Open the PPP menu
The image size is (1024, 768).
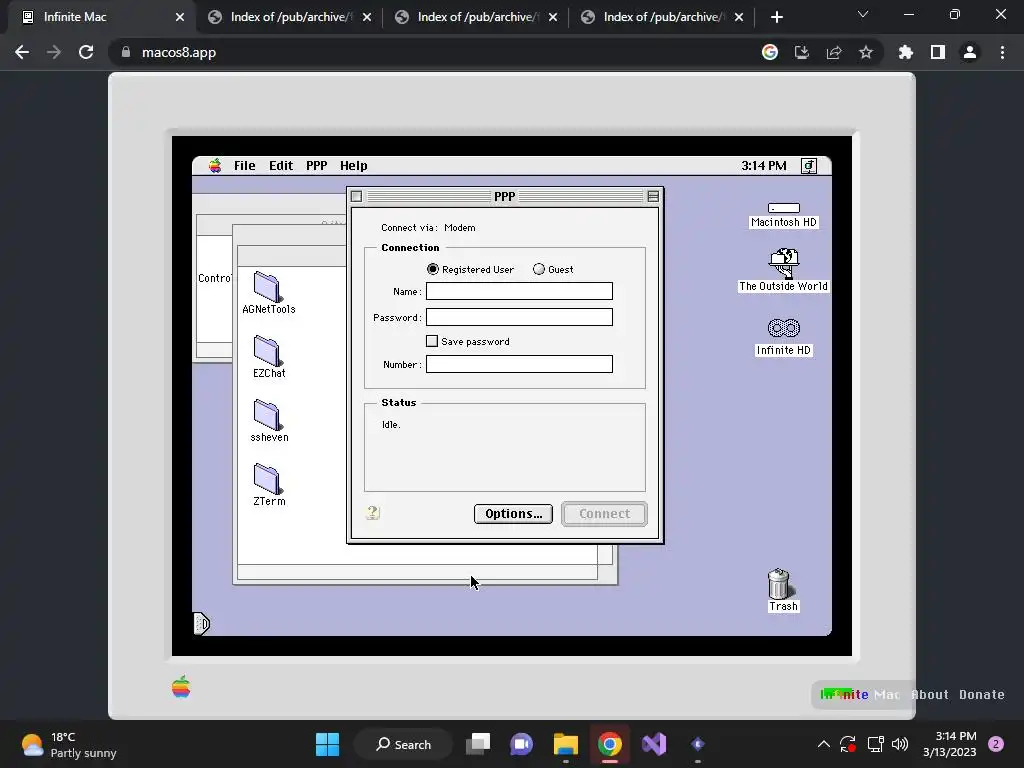pyautogui.click(x=316, y=166)
